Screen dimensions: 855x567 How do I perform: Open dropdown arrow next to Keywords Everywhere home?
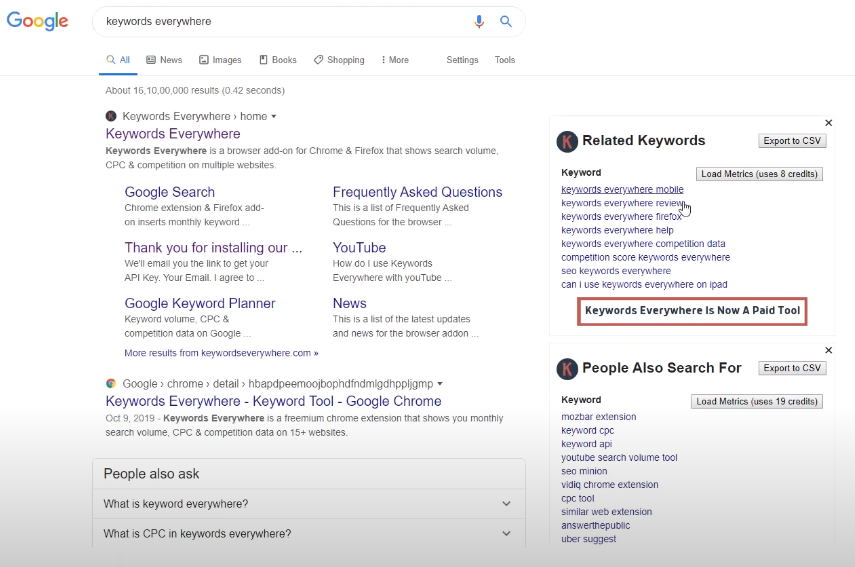(274, 116)
